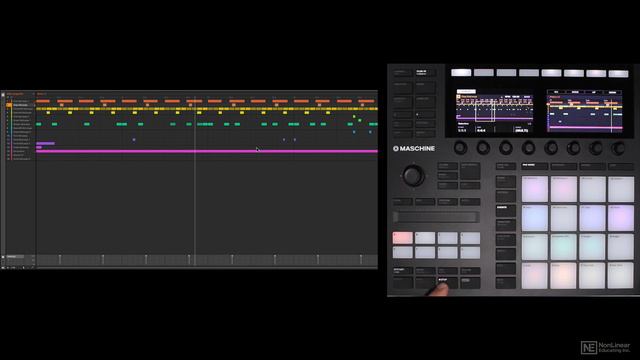Select the STEP mode button

coord(620,166)
